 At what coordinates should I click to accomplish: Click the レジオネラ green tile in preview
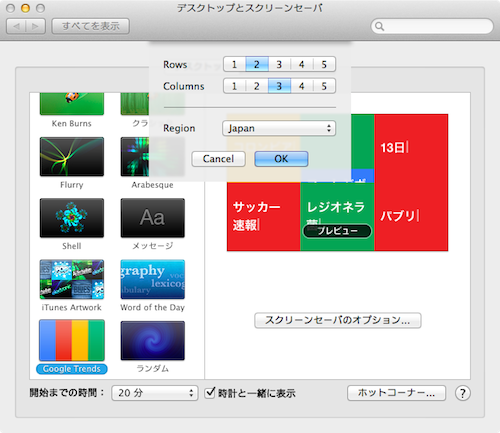[337, 217]
